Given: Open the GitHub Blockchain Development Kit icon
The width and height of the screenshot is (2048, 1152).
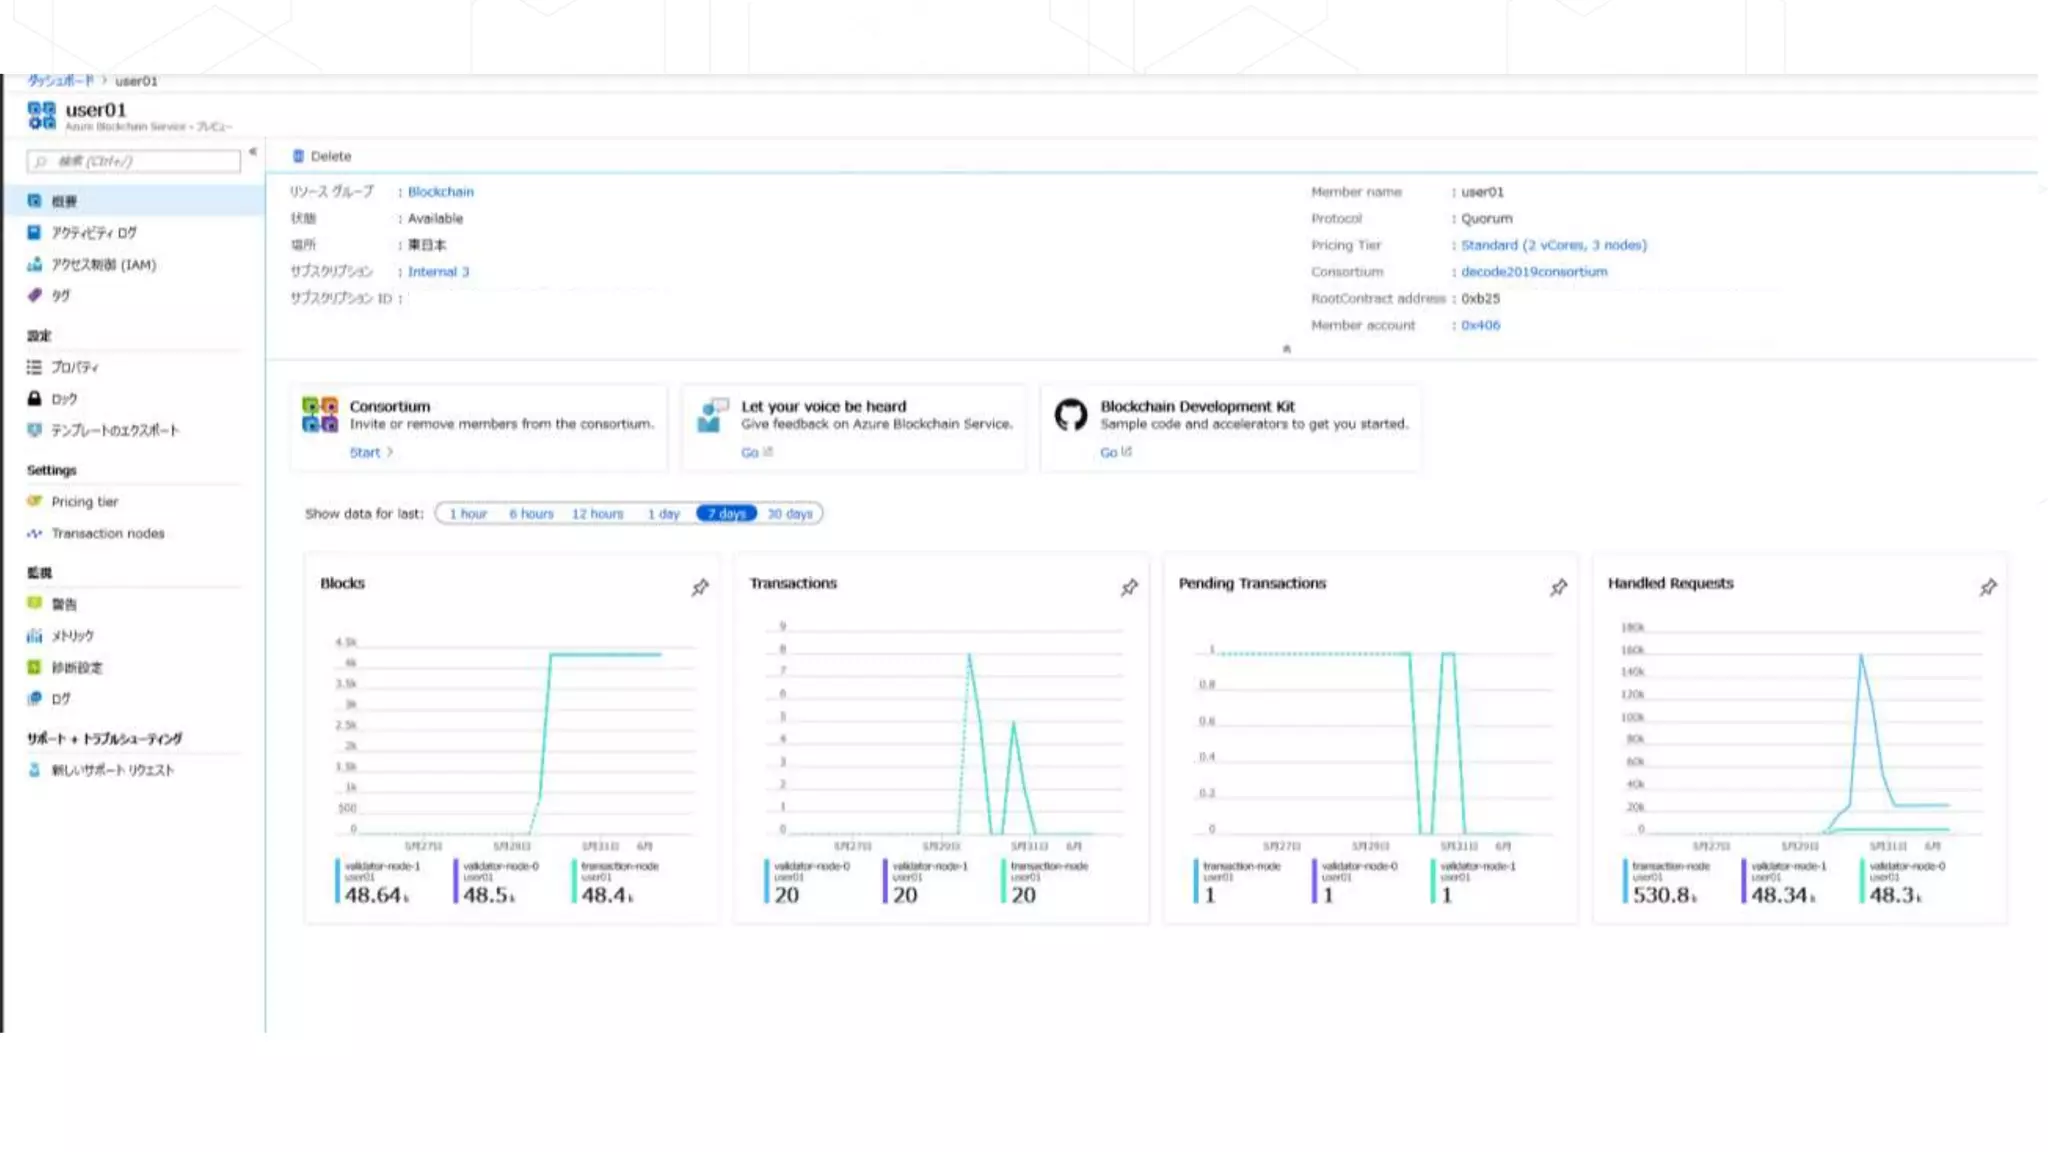Looking at the screenshot, I should click(x=1070, y=415).
